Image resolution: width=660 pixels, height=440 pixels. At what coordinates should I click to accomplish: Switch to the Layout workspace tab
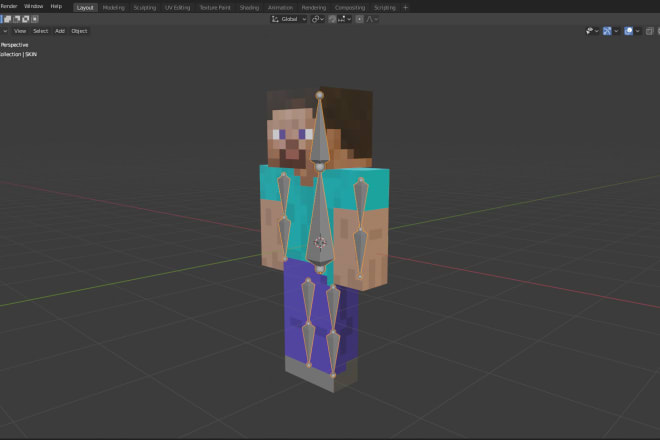(x=85, y=8)
